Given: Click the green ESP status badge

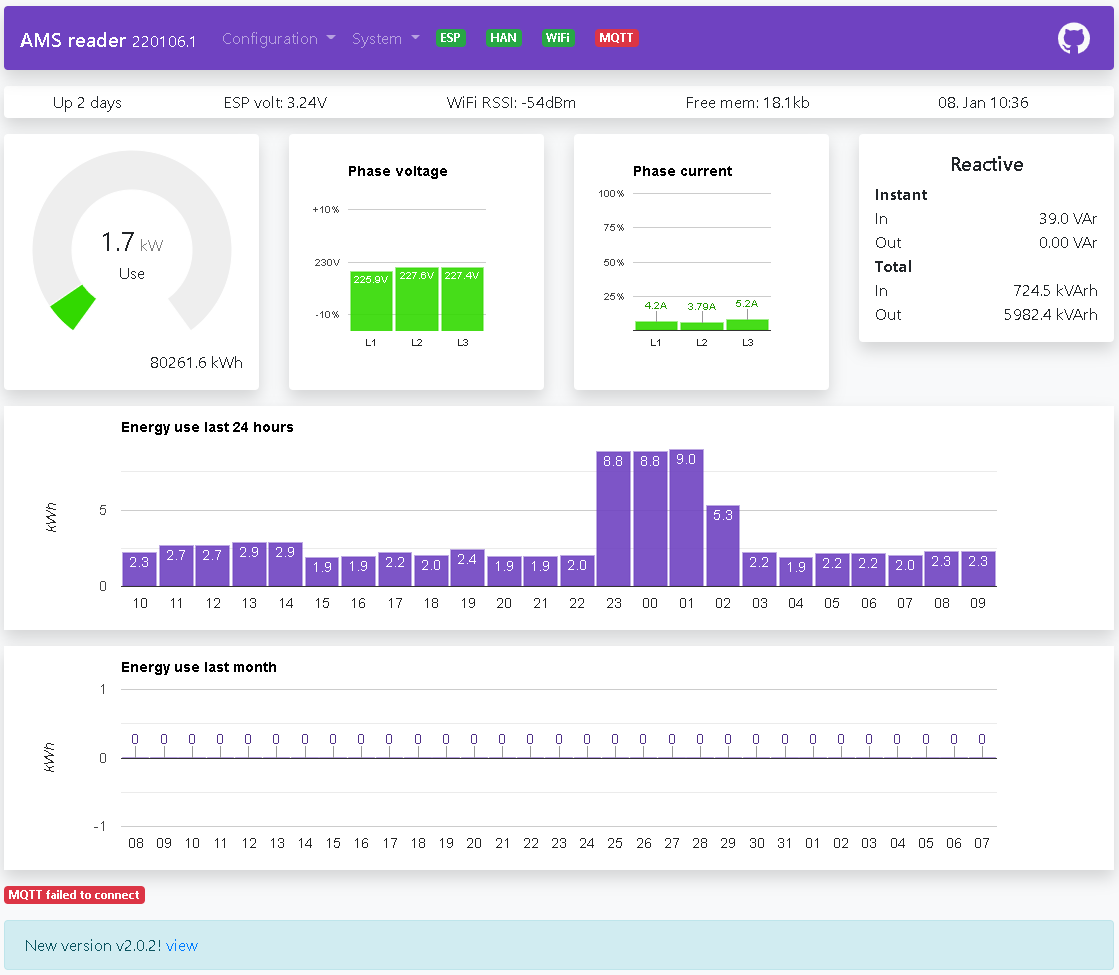Looking at the screenshot, I should click(x=450, y=37).
